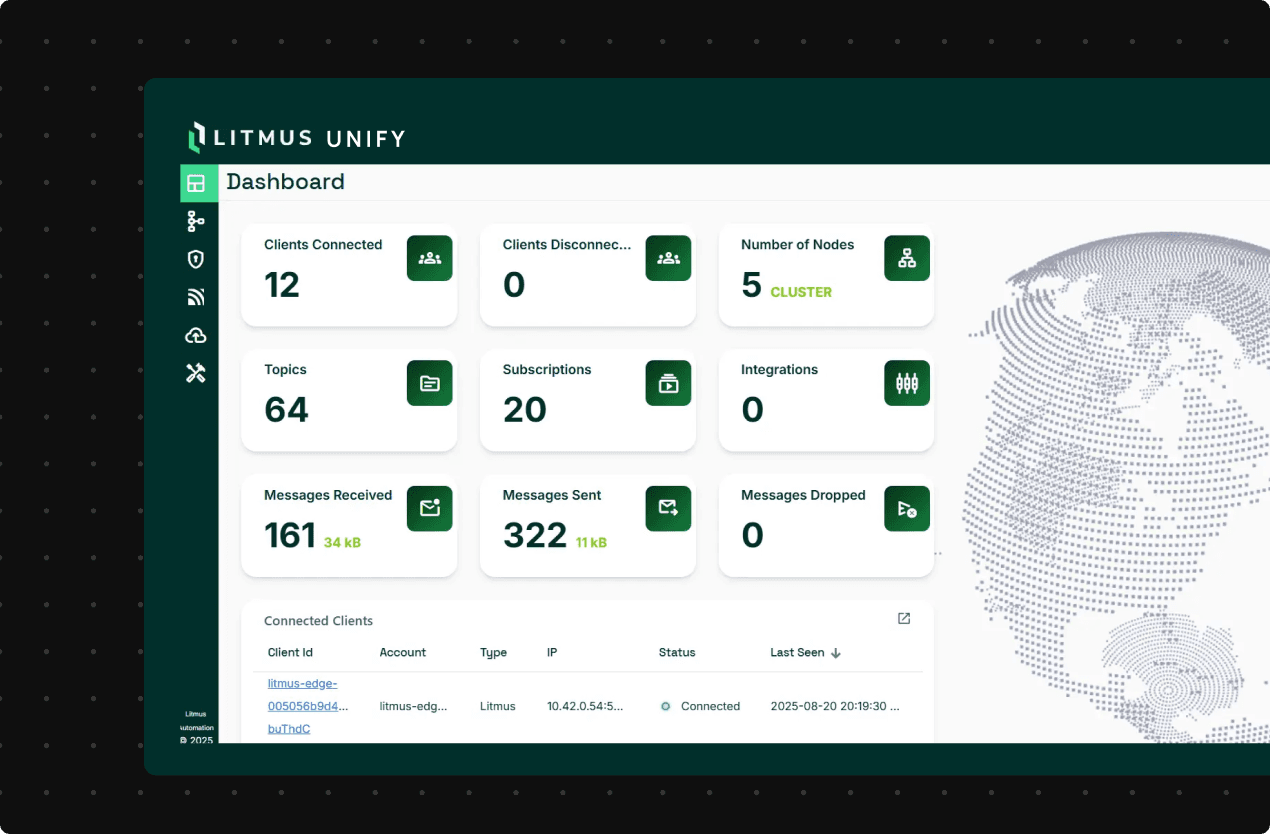
Task: Click the Messages Sent envelope icon
Action: tap(668, 508)
